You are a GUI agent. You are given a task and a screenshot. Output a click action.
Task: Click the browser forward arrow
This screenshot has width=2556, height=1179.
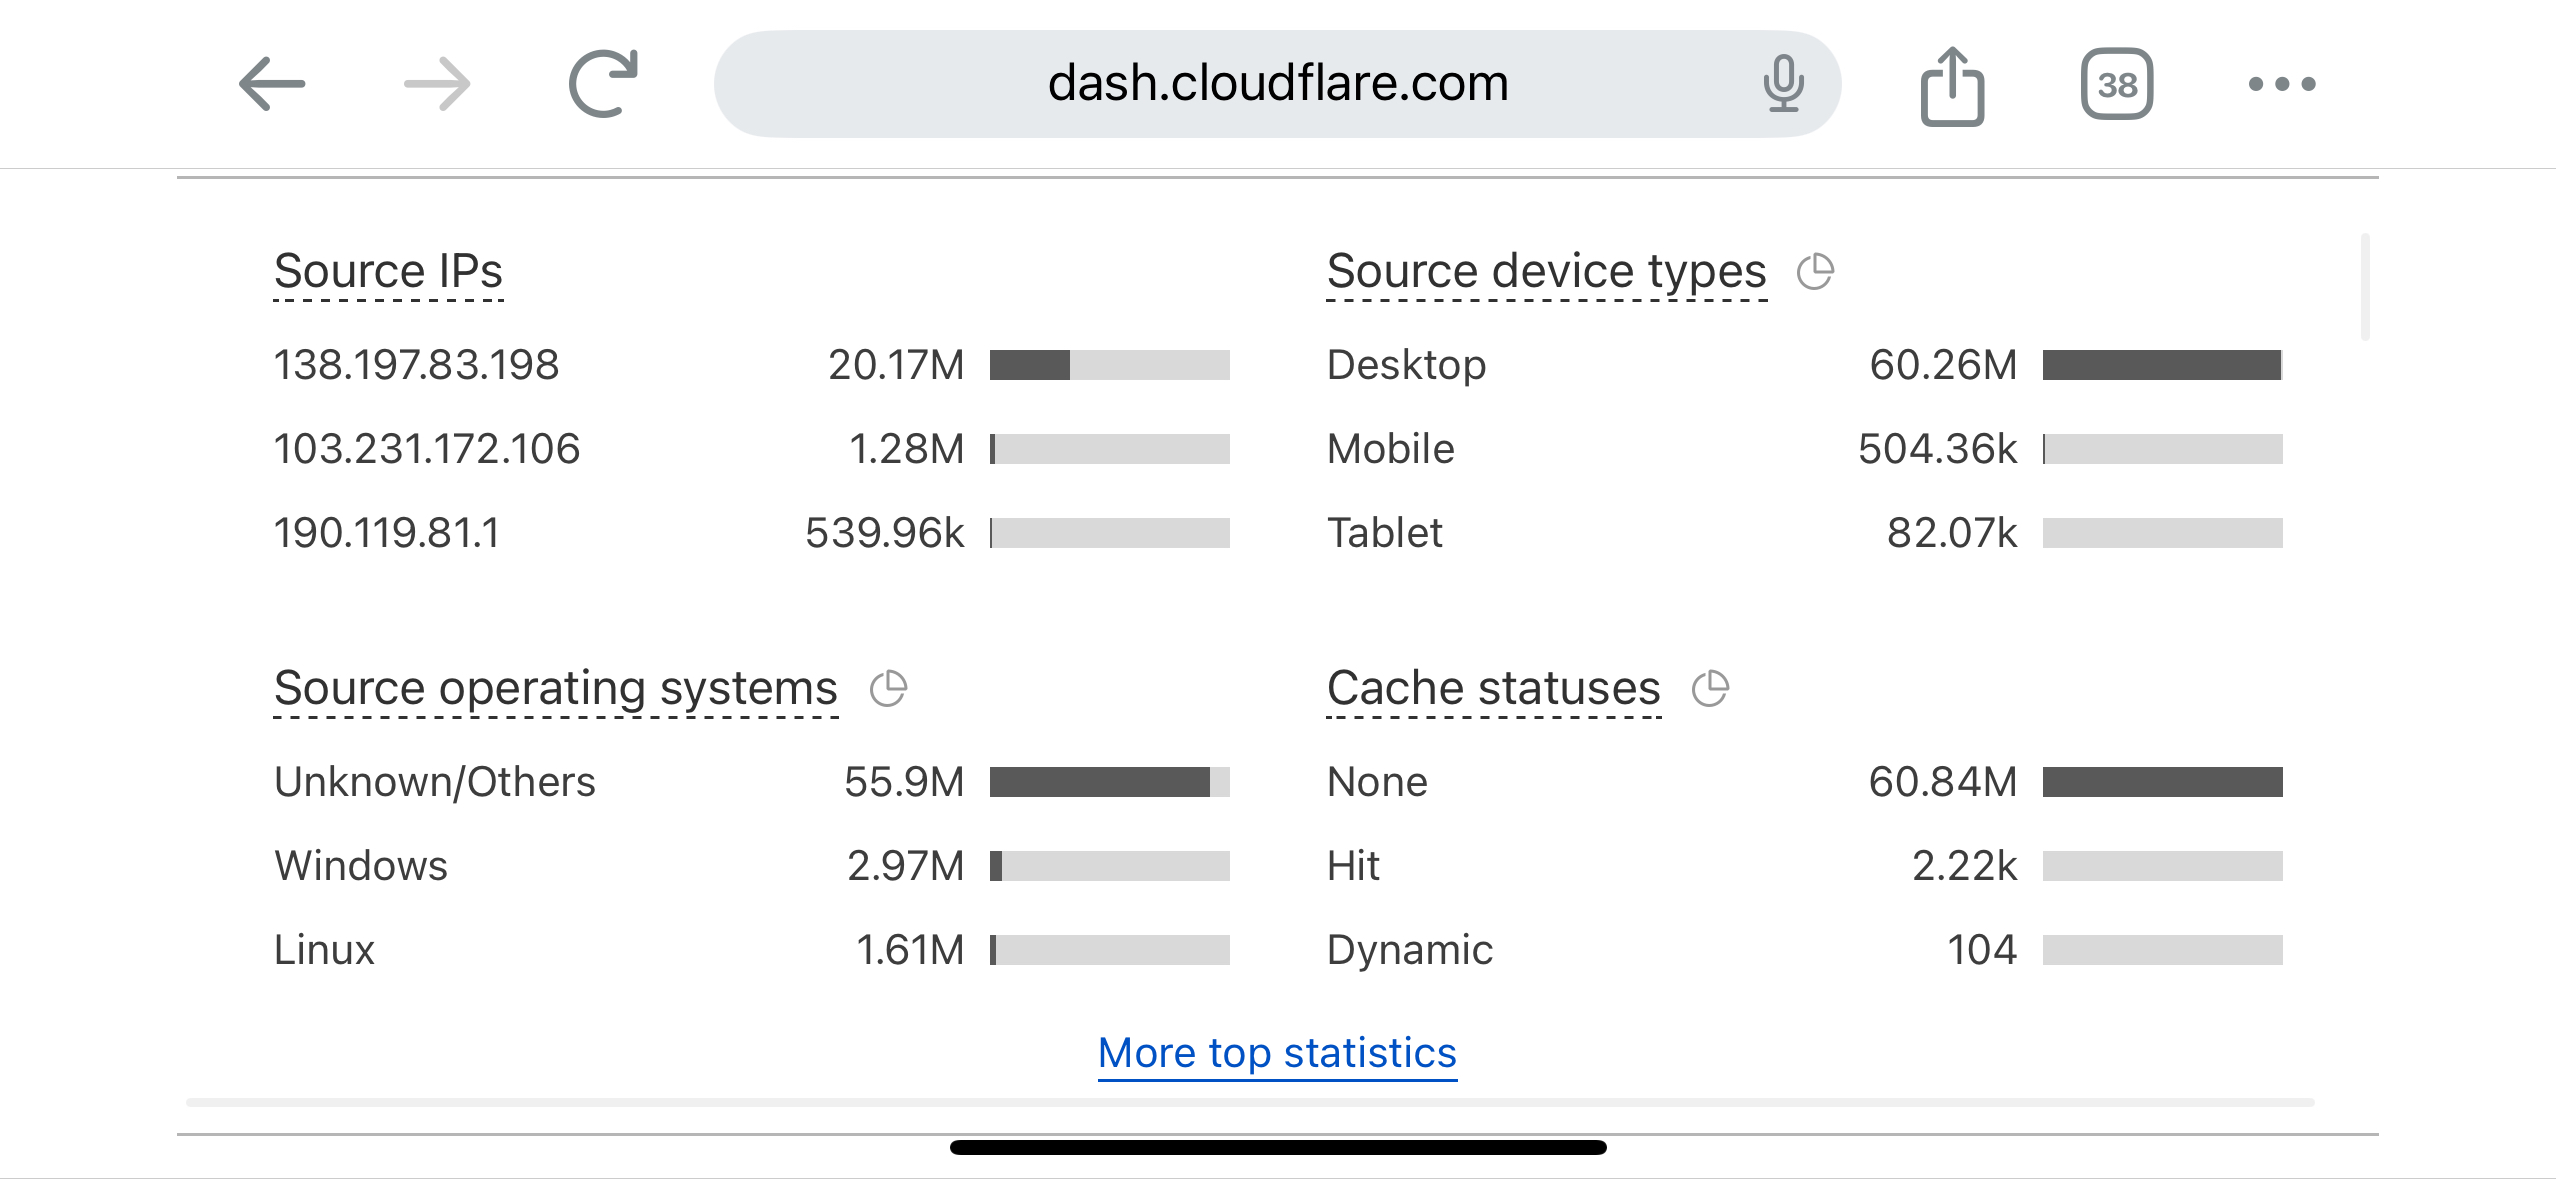[437, 84]
